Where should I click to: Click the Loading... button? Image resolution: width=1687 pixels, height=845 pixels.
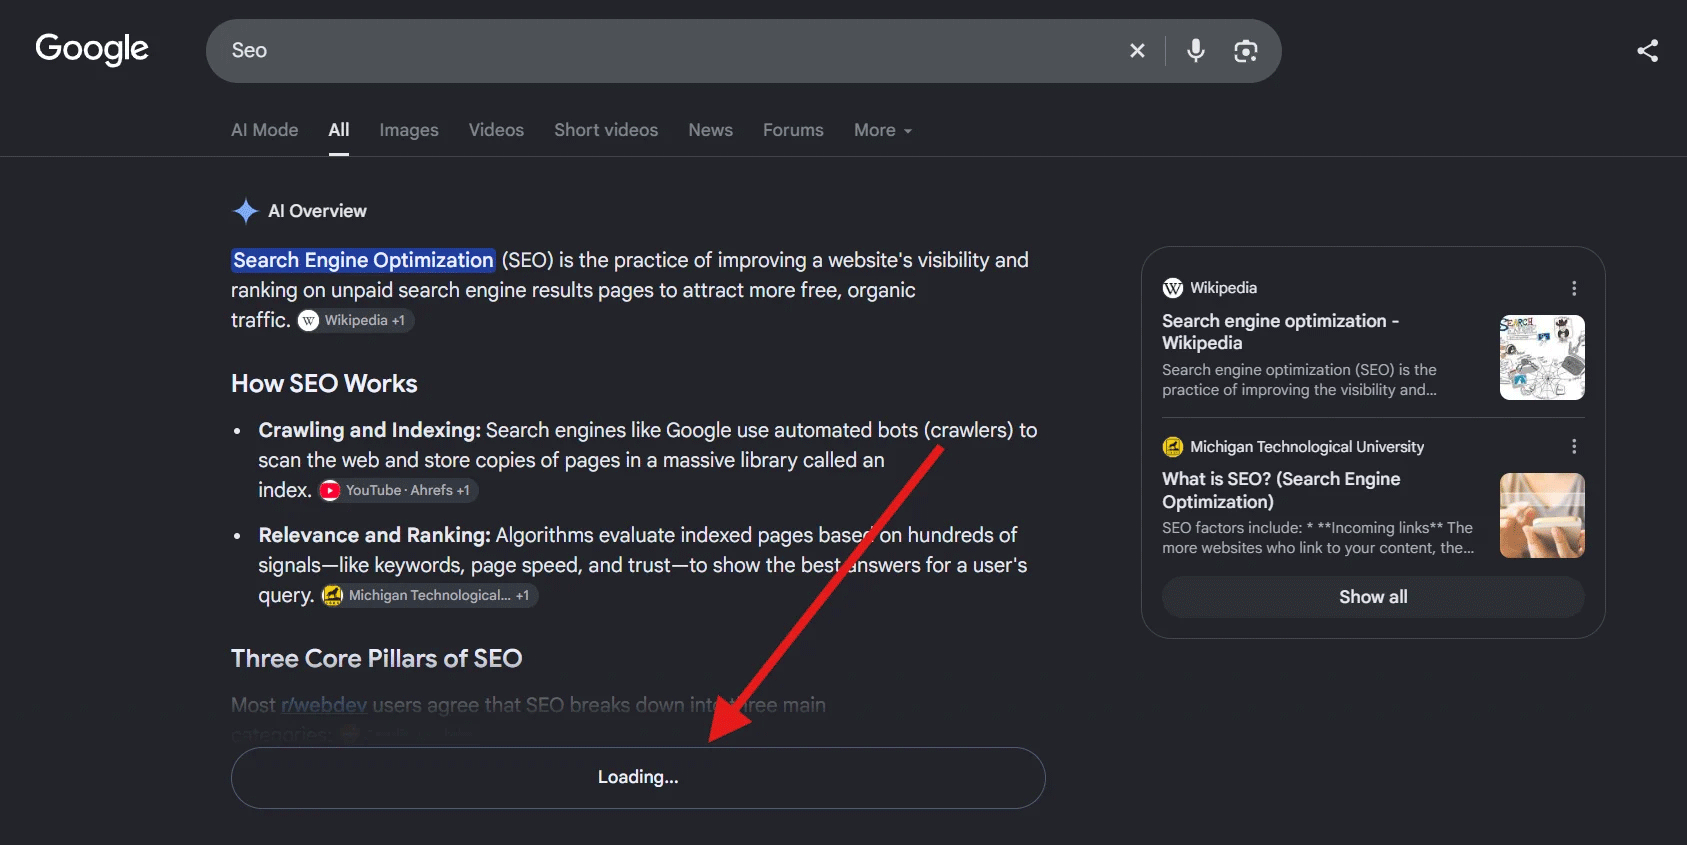(638, 777)
